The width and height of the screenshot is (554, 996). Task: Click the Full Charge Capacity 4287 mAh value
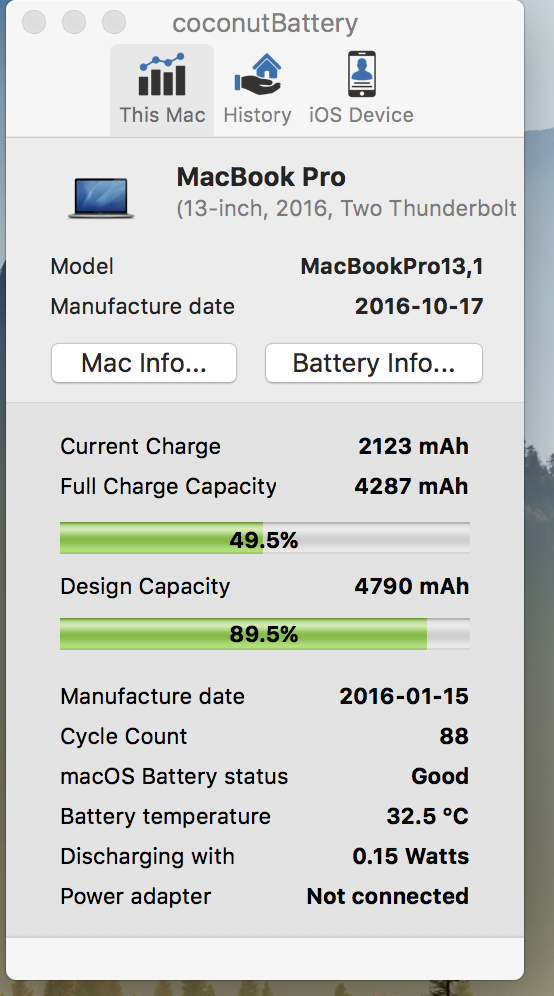point(412,487)
